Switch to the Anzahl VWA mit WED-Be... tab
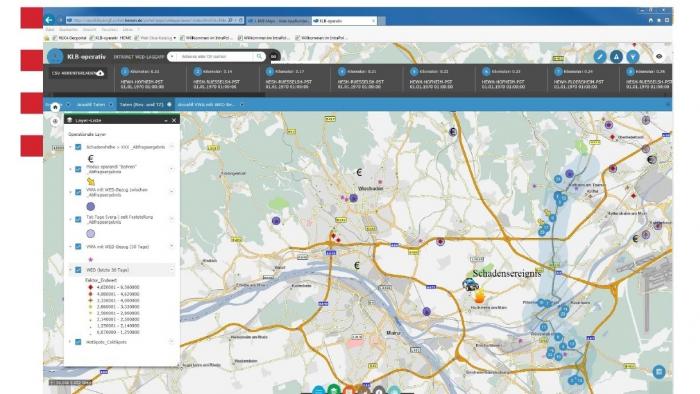Screen dimensions: 700x394 [x=206, y=104]
